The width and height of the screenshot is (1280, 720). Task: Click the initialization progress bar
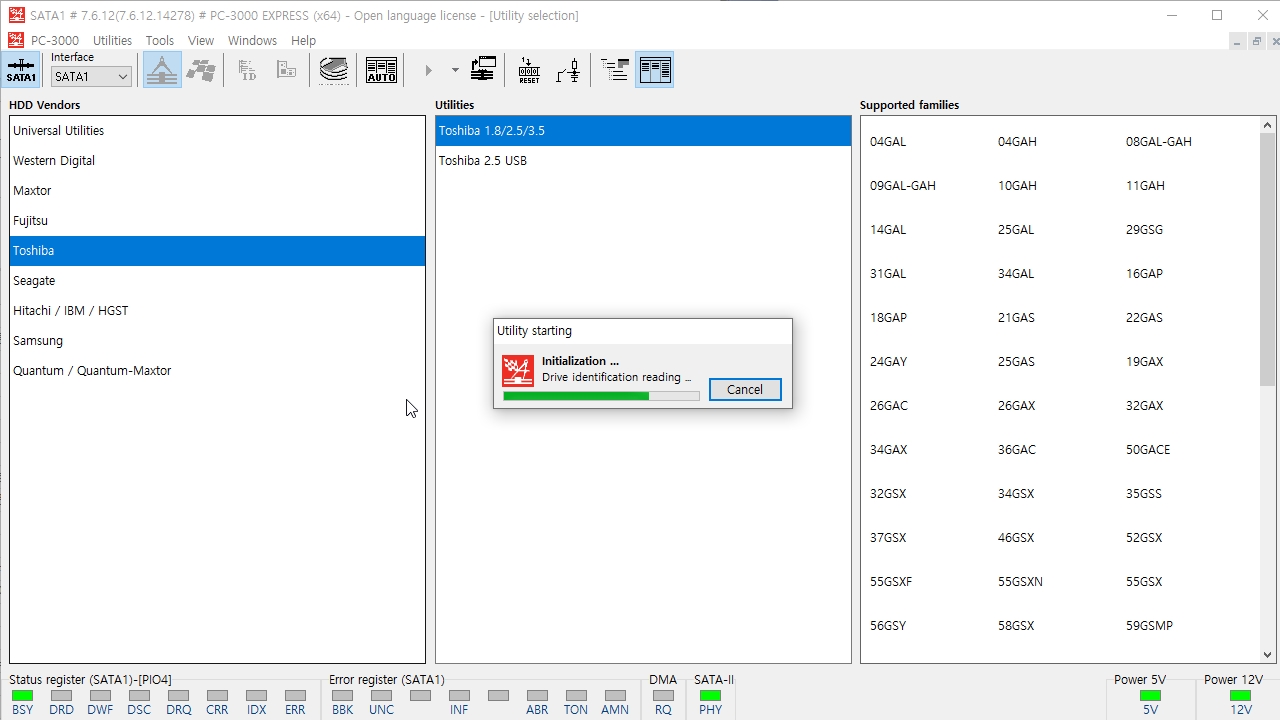[601, 396]
